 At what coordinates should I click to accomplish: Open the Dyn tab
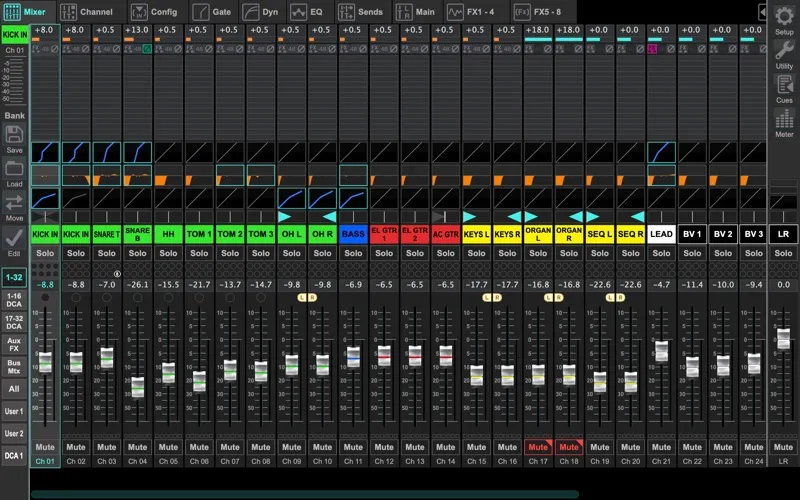[x=260, y=11]
